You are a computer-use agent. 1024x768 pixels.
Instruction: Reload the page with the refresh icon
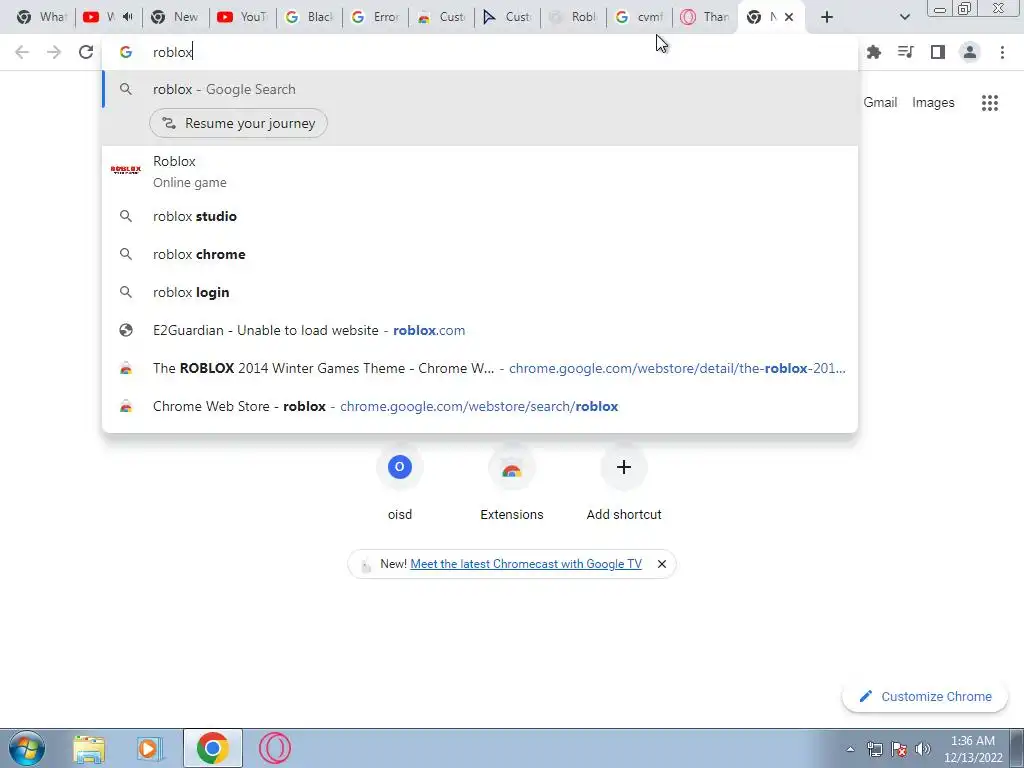[86, 52]
